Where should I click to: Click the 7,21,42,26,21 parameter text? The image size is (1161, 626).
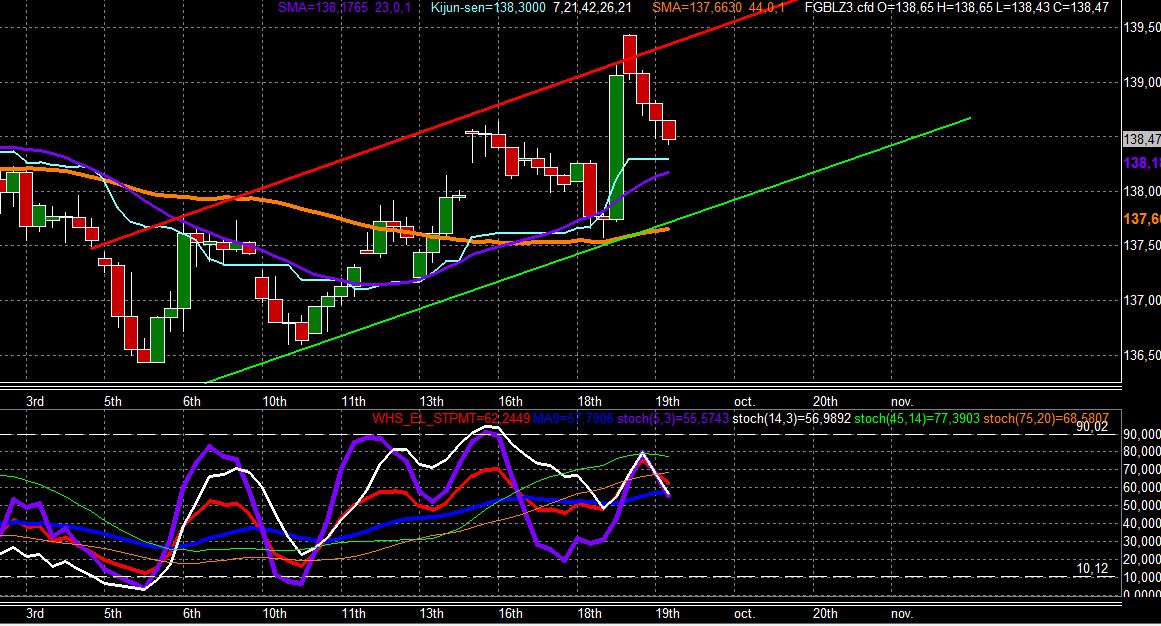(x=592, y=7)
